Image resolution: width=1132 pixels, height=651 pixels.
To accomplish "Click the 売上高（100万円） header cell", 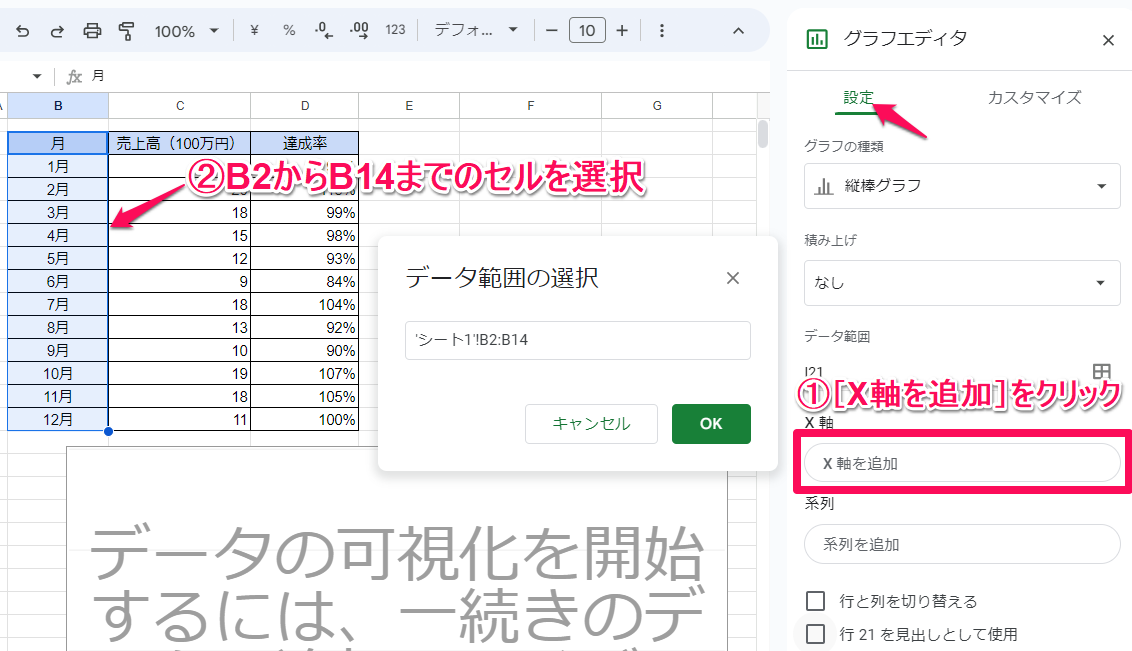I will [180, 143].
